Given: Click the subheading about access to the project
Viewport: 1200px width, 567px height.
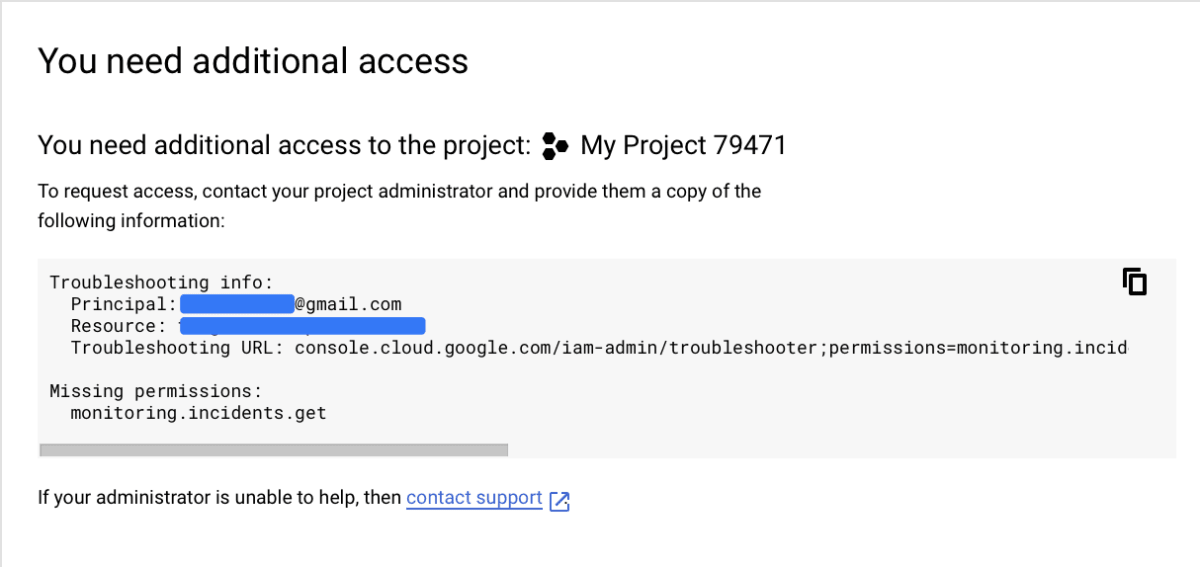Looking at the screenshot, I should point(412,146).
